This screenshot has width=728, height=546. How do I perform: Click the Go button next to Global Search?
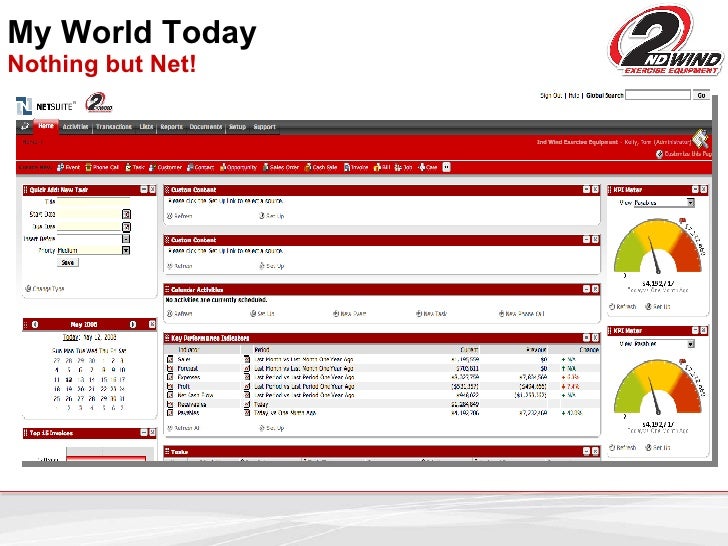pyautogui.click(x=701, y=95)
